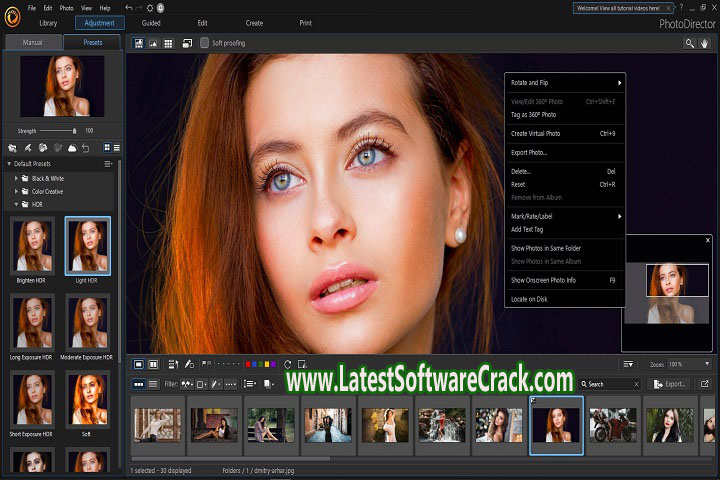
Task: Select the motorcycle photo in filmstrip
Action: coord(613,425)
